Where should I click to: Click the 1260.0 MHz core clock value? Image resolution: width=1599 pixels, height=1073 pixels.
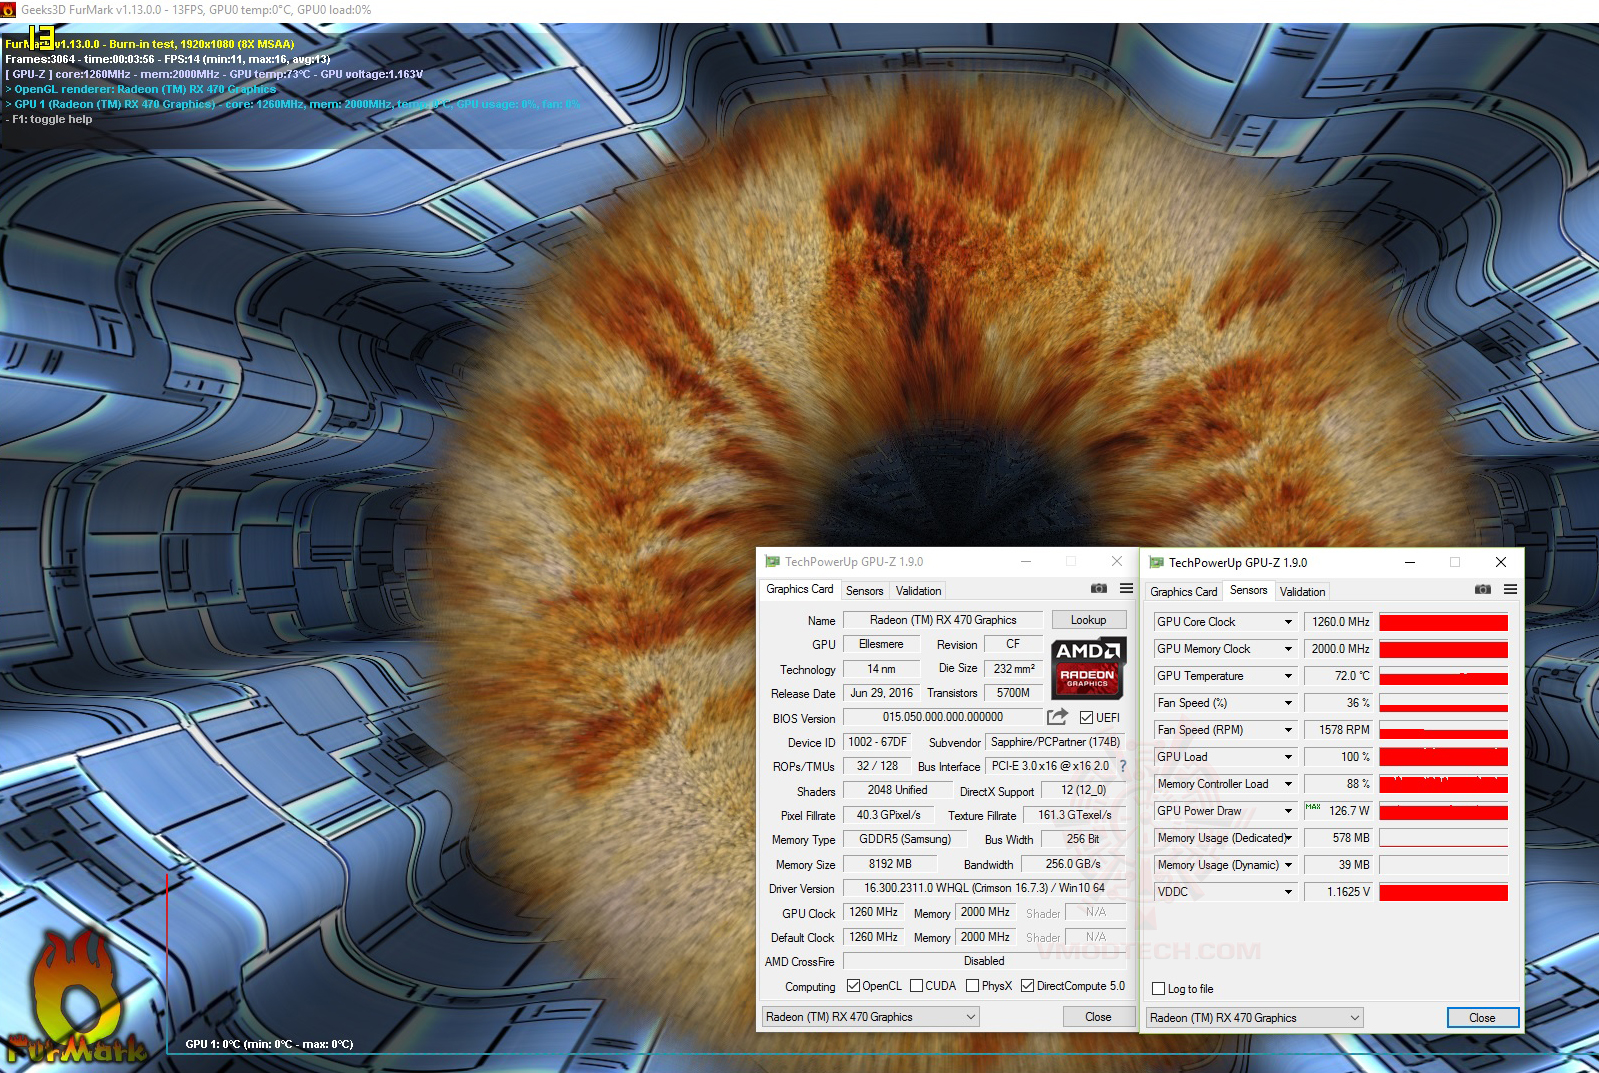1340,622
